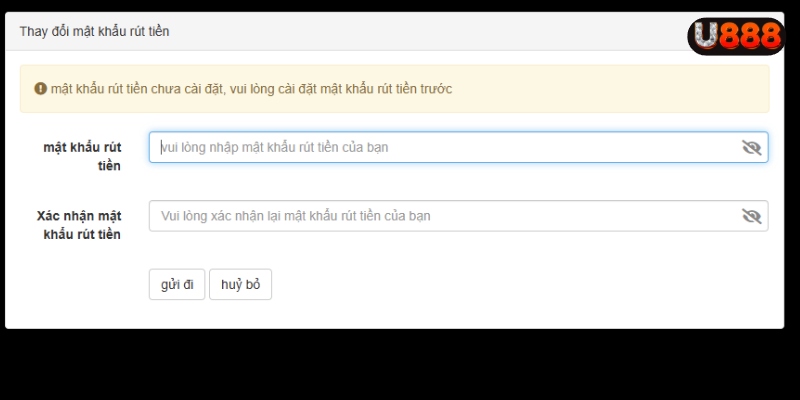Click the 'Thay đổi mật khẩu rút tiền' title
The image size is (800, 400).
click(94, 32)
